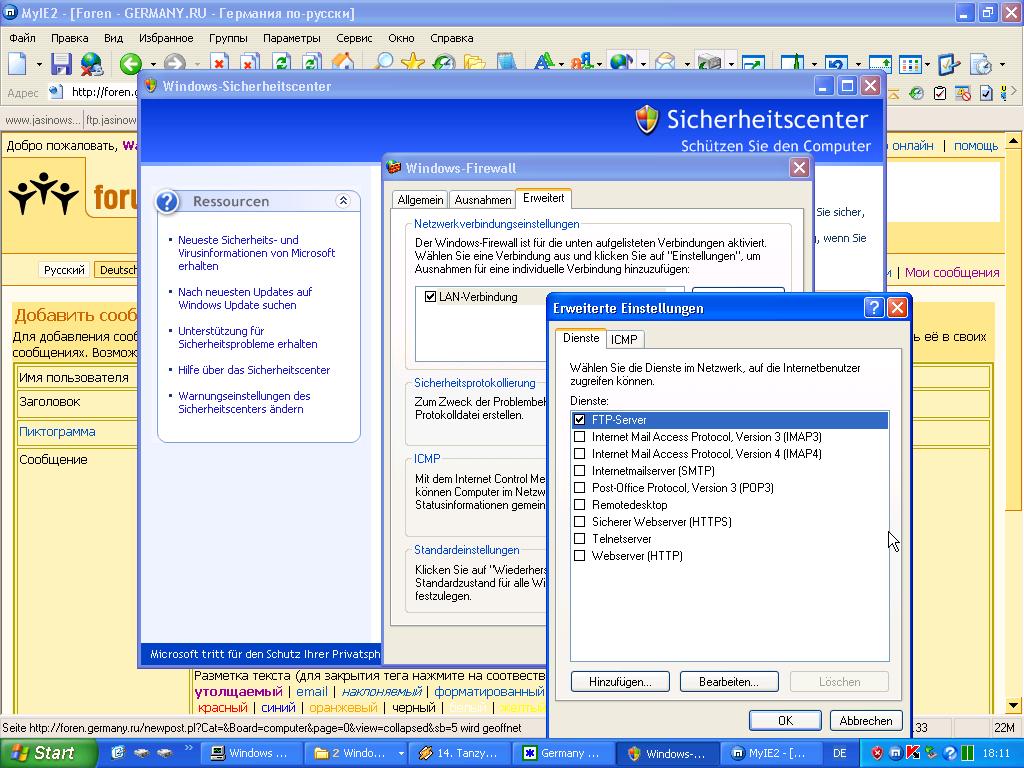Open the dropdown arrow beside font A icon
Image resolution: width=1024 pixels, height=768 pixels.
click(562, 63)
